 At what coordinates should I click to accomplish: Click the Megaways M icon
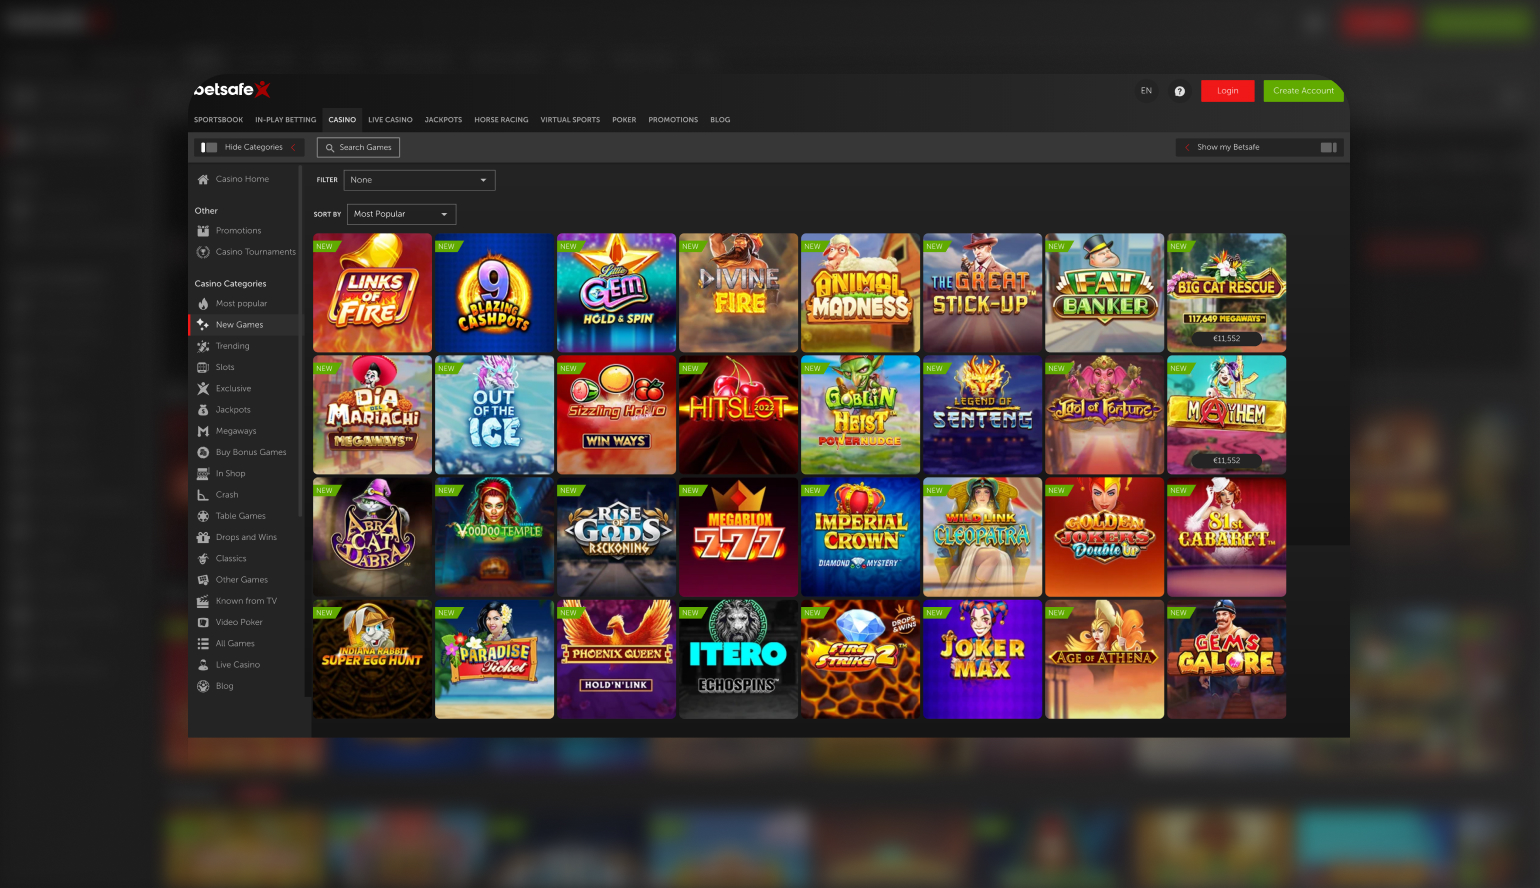pos(203,431)
